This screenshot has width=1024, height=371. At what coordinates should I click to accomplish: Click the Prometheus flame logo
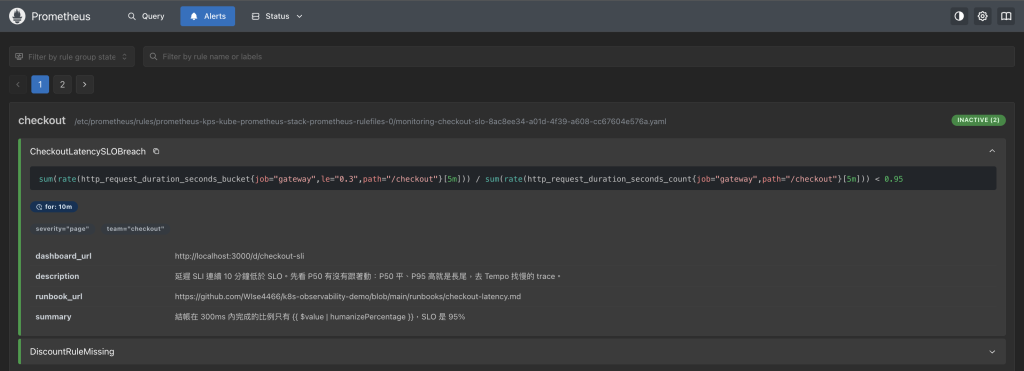pyautogui.click(x=18, y=16)
